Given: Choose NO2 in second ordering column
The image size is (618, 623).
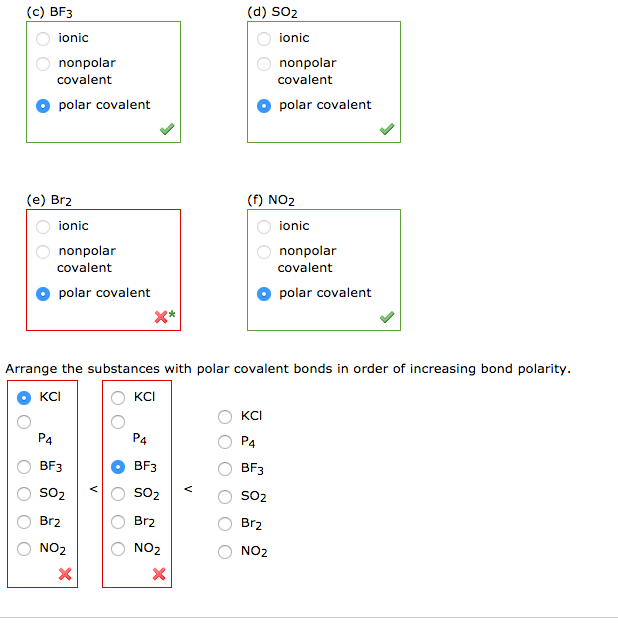Looking at the screenshot, I should coord(118,548).
